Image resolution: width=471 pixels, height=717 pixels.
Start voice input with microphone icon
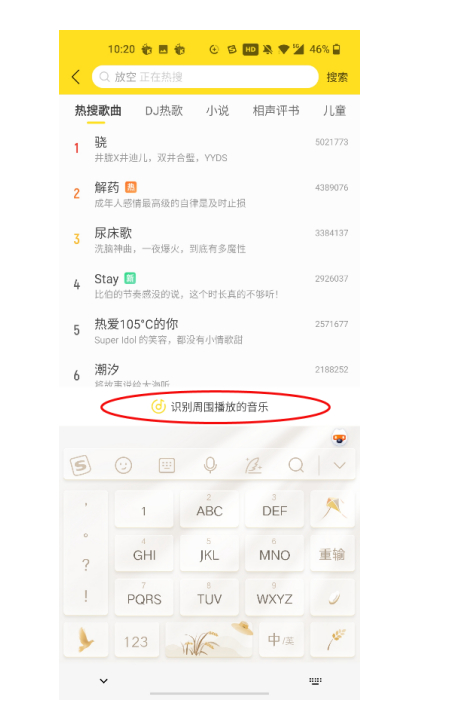pyautogui.click(x=210, y=465)
